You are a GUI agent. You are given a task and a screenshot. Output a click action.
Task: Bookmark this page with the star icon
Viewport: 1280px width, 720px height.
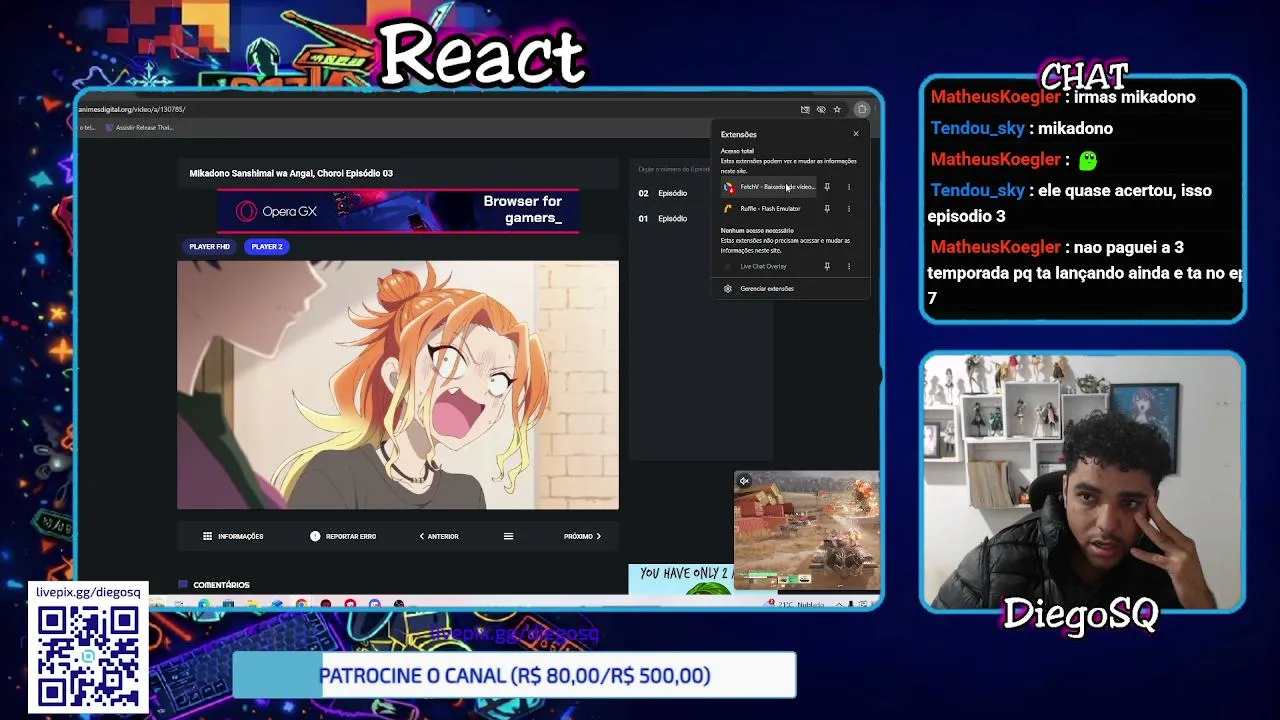(837, 109)
